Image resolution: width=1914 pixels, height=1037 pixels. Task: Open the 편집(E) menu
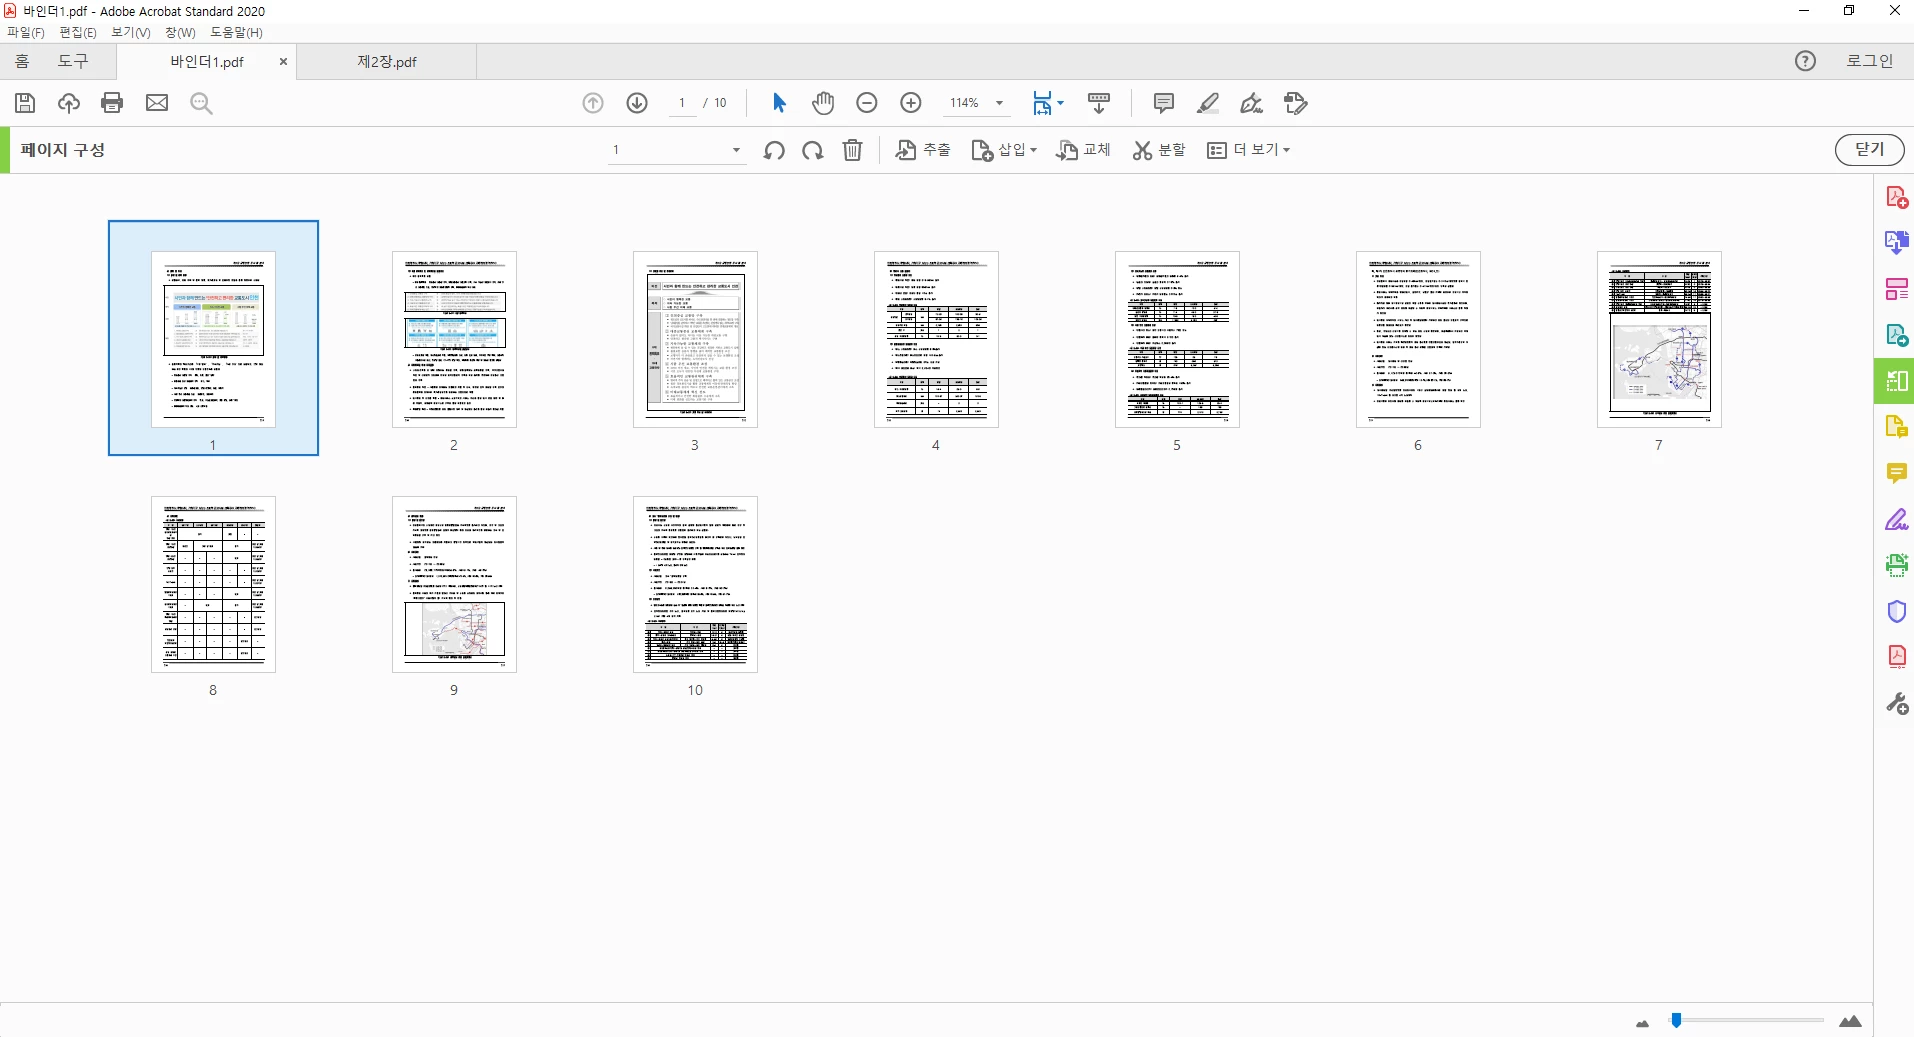pyautogui.click(x=78, y=32)
